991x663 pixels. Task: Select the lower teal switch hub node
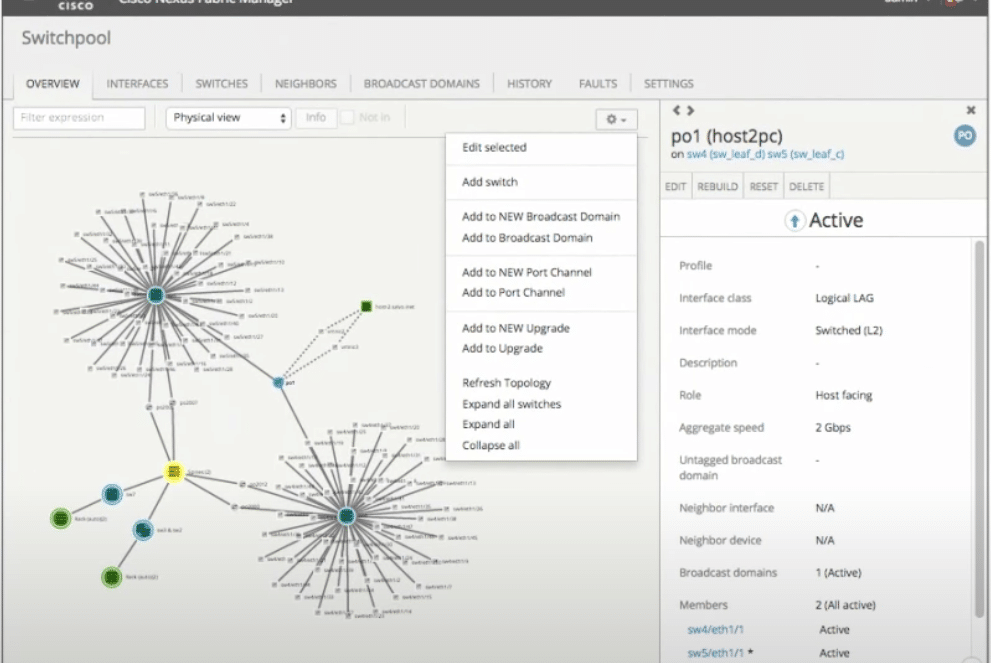coord(346,516)
